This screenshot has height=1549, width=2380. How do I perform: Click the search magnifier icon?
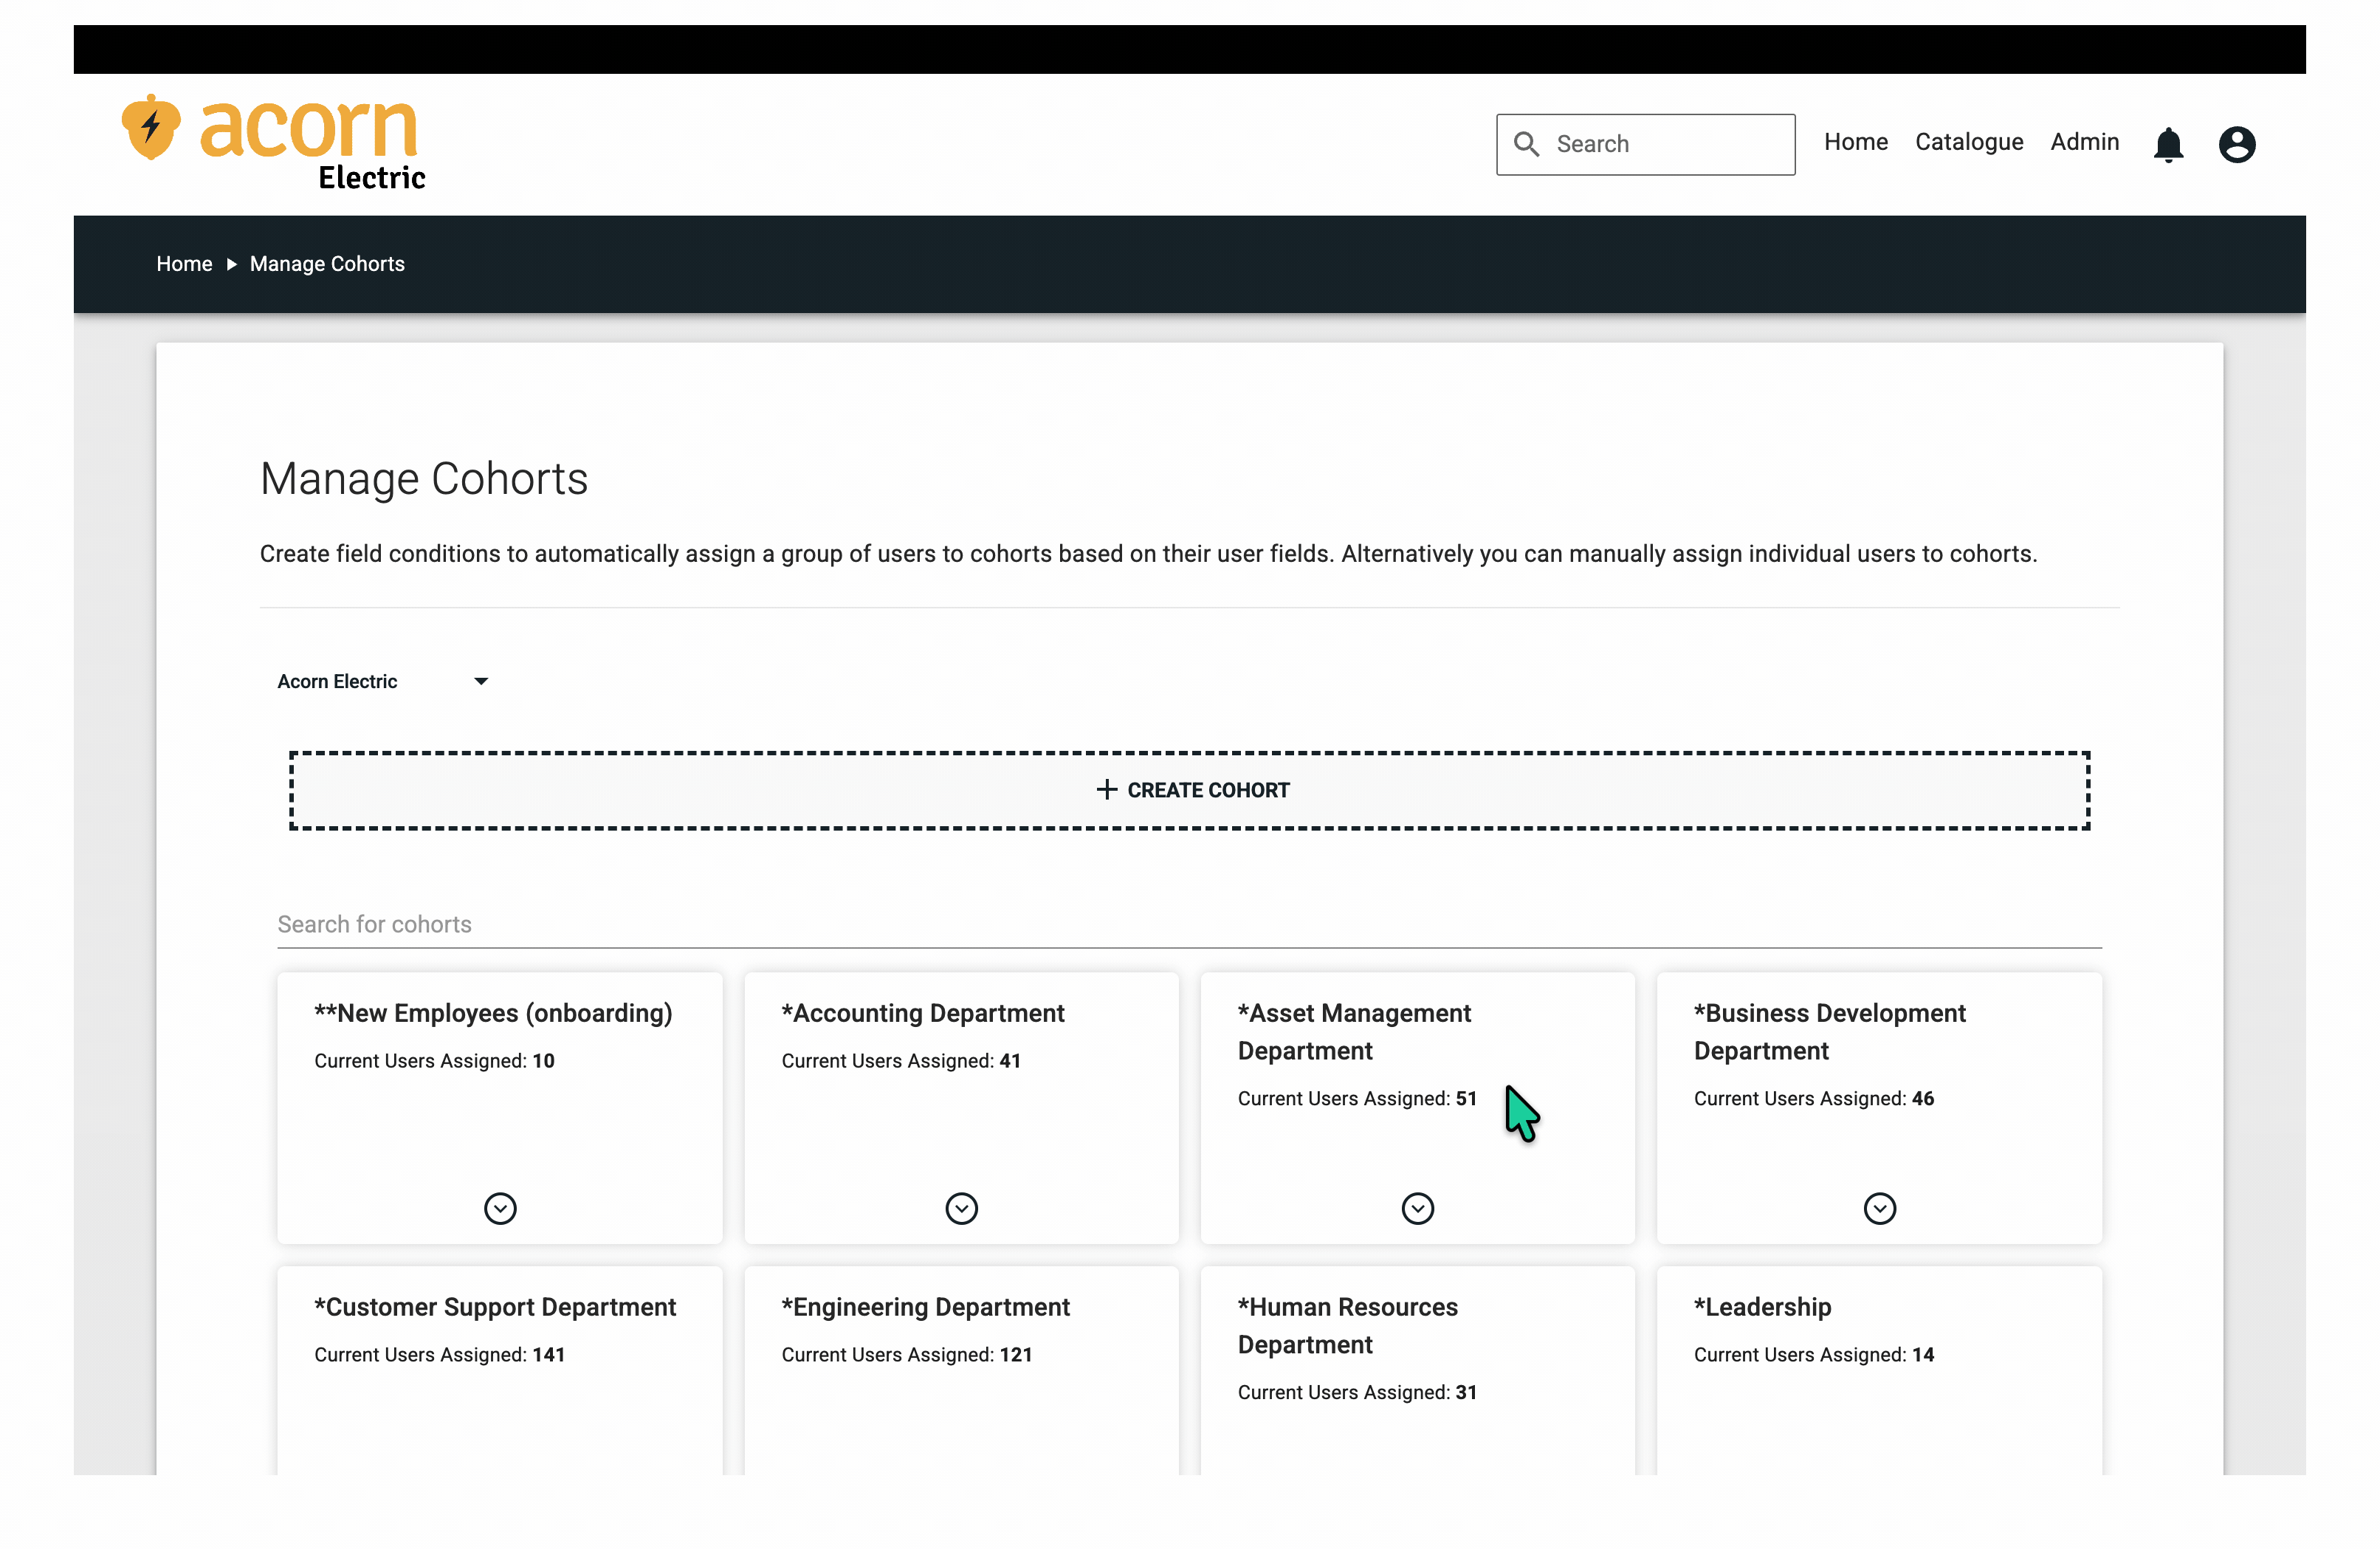coord(1526,144)
